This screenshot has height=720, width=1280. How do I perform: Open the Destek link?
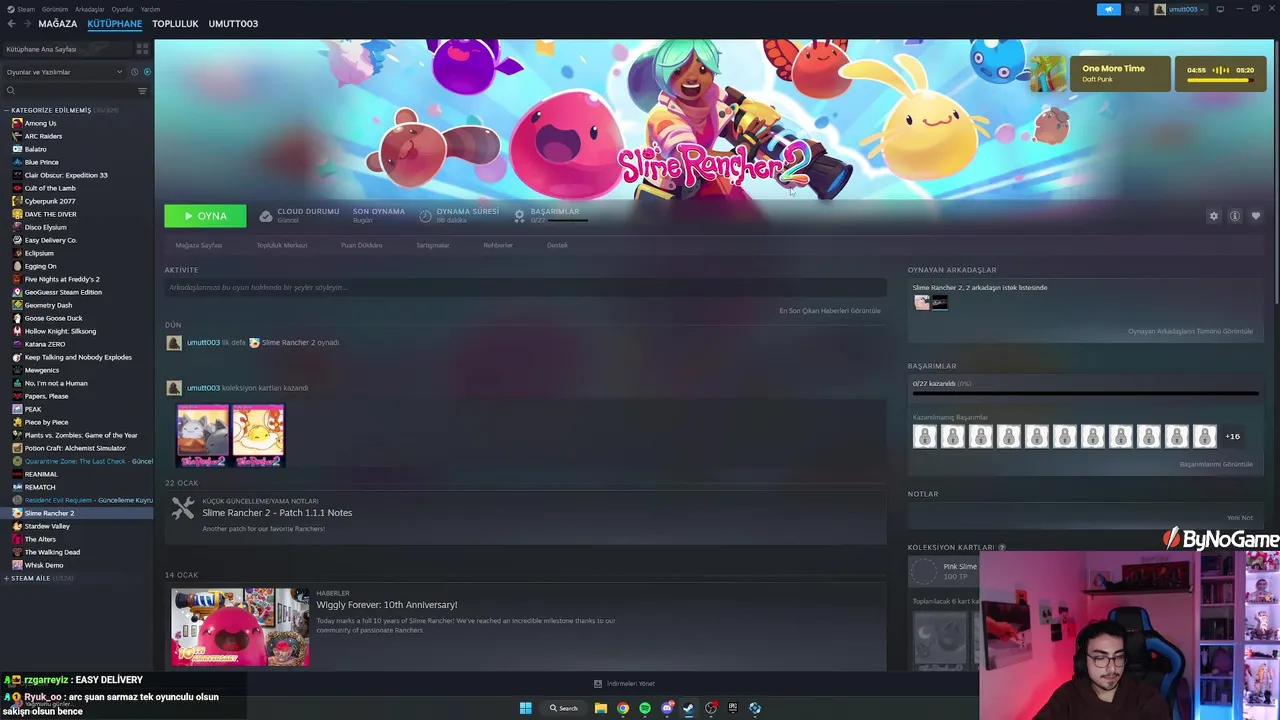[x=557, y=245]
